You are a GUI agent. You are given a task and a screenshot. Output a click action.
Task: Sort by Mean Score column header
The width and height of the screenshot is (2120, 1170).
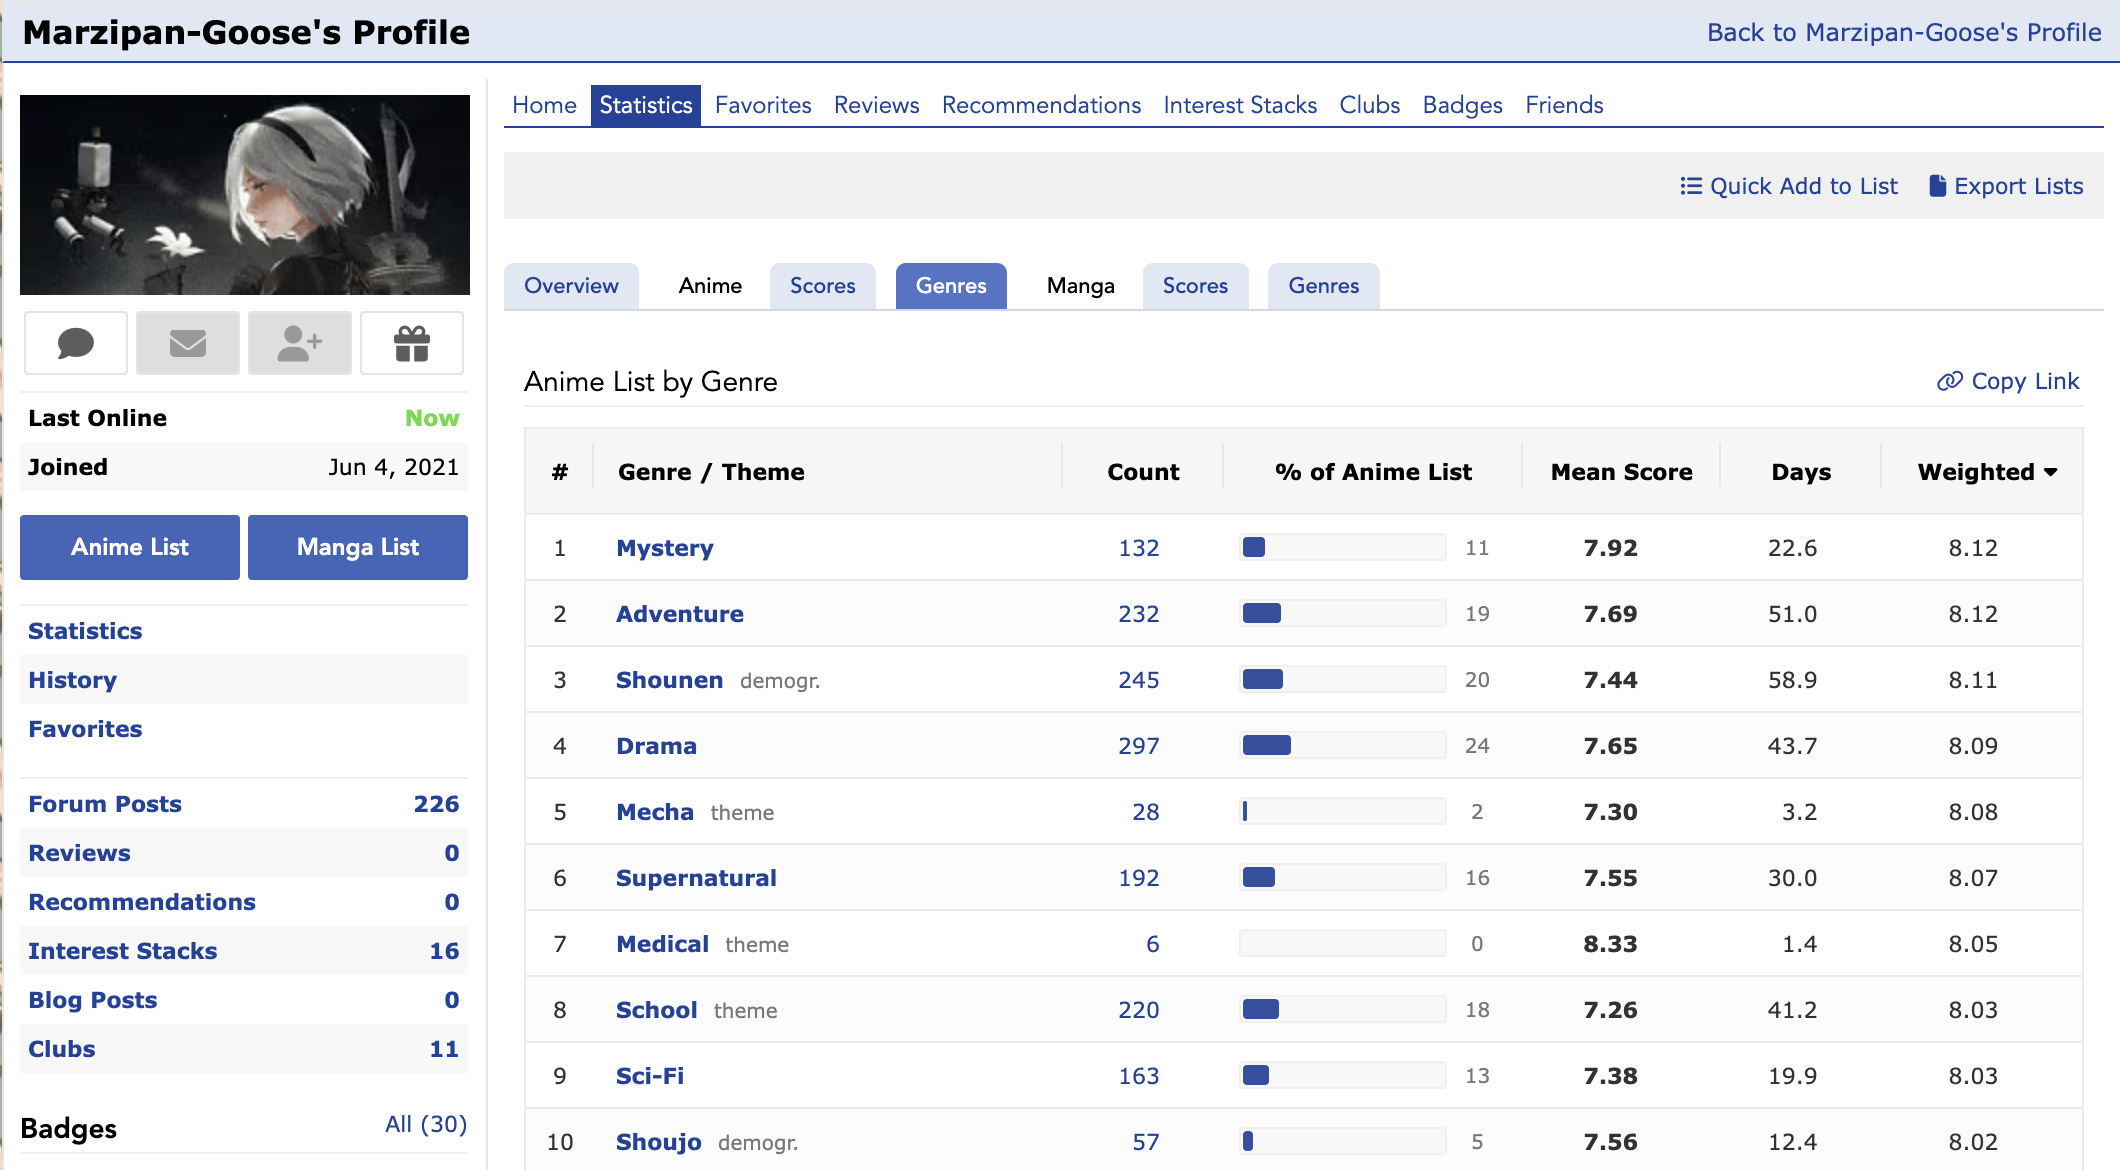1621,472
